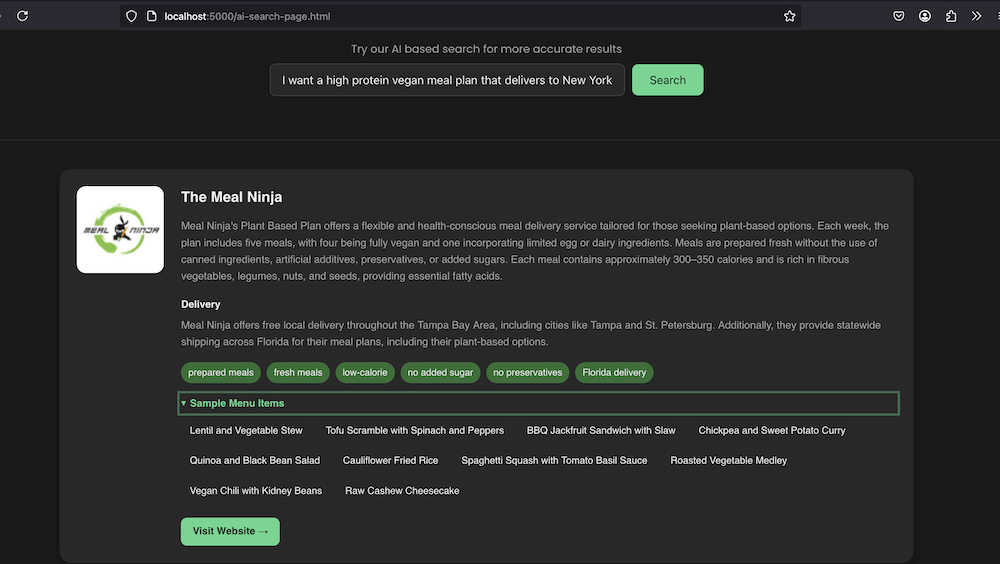This screenshot has height=564, width=1000.
Task: Click Chickpea and Sweet Potato Curry
Action: click(x=772, y=431)
